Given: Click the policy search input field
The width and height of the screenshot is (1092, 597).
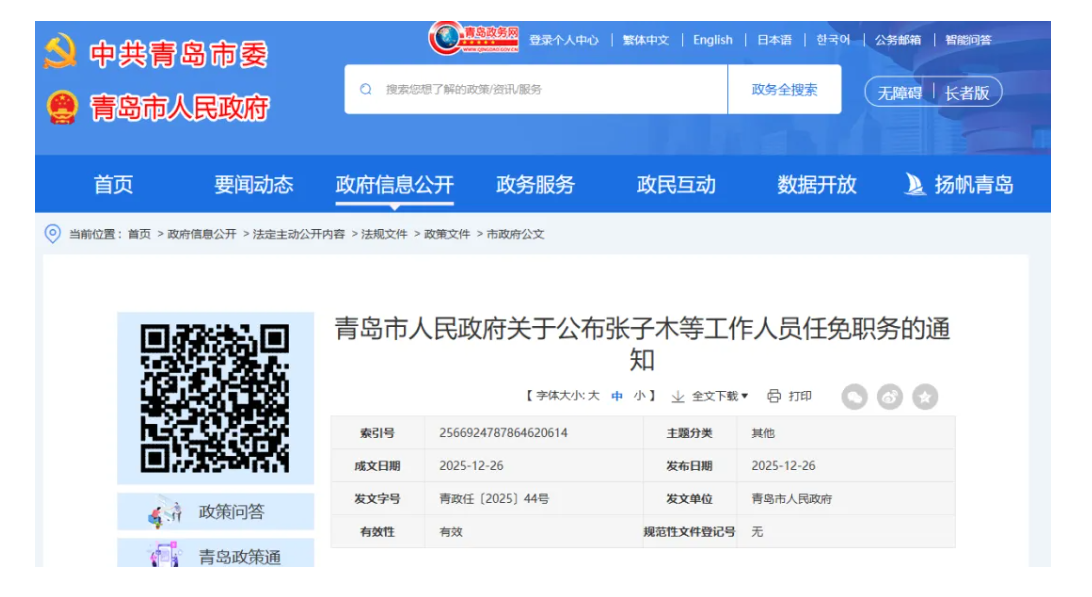Looking at the screenshot, I should 550,90.
